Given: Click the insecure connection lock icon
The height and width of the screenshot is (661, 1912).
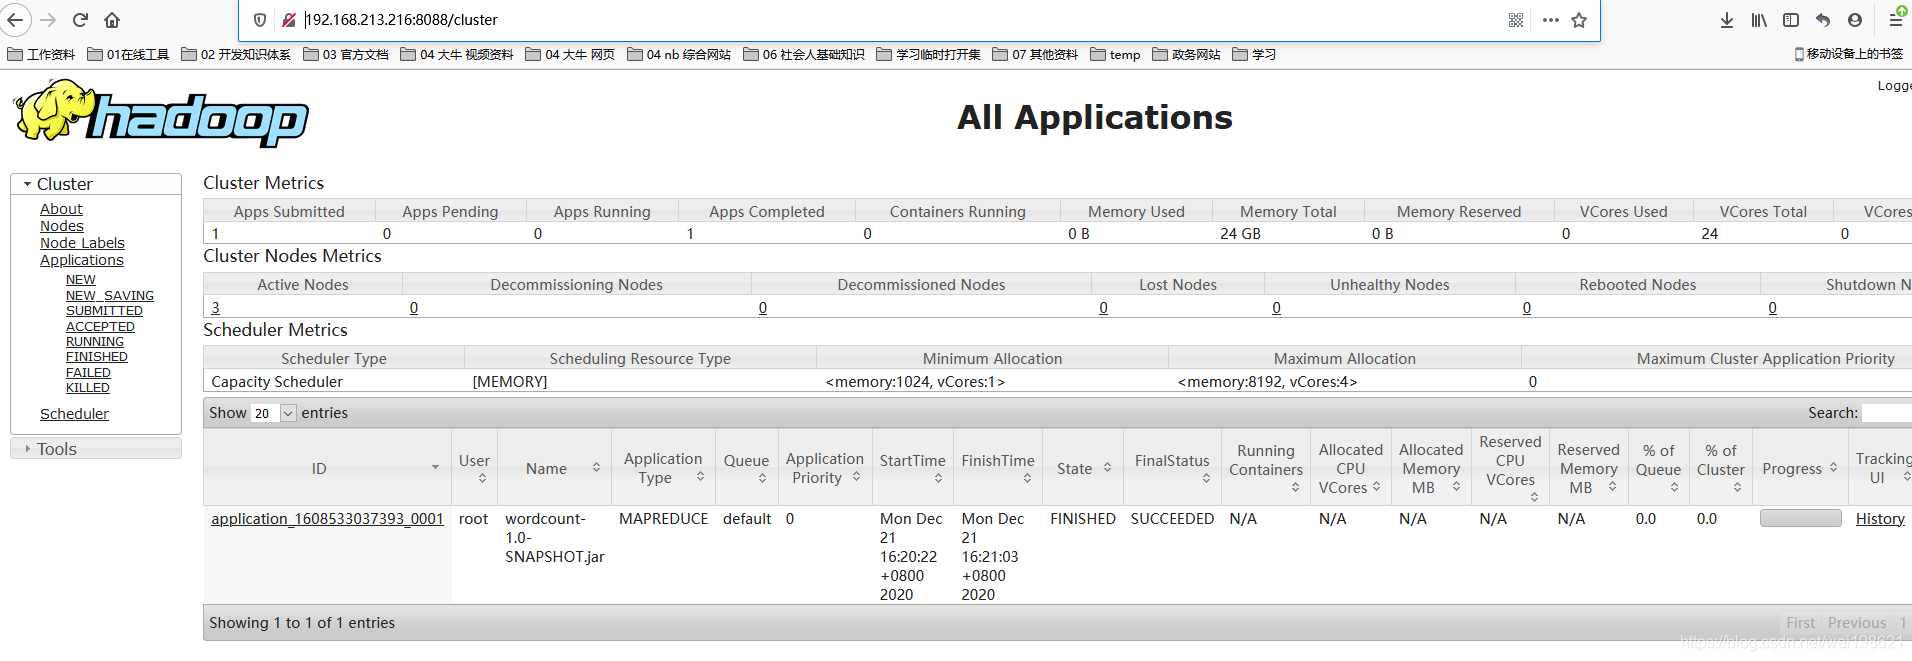Looking at the screenshot, I should click(x=288, y=20).
